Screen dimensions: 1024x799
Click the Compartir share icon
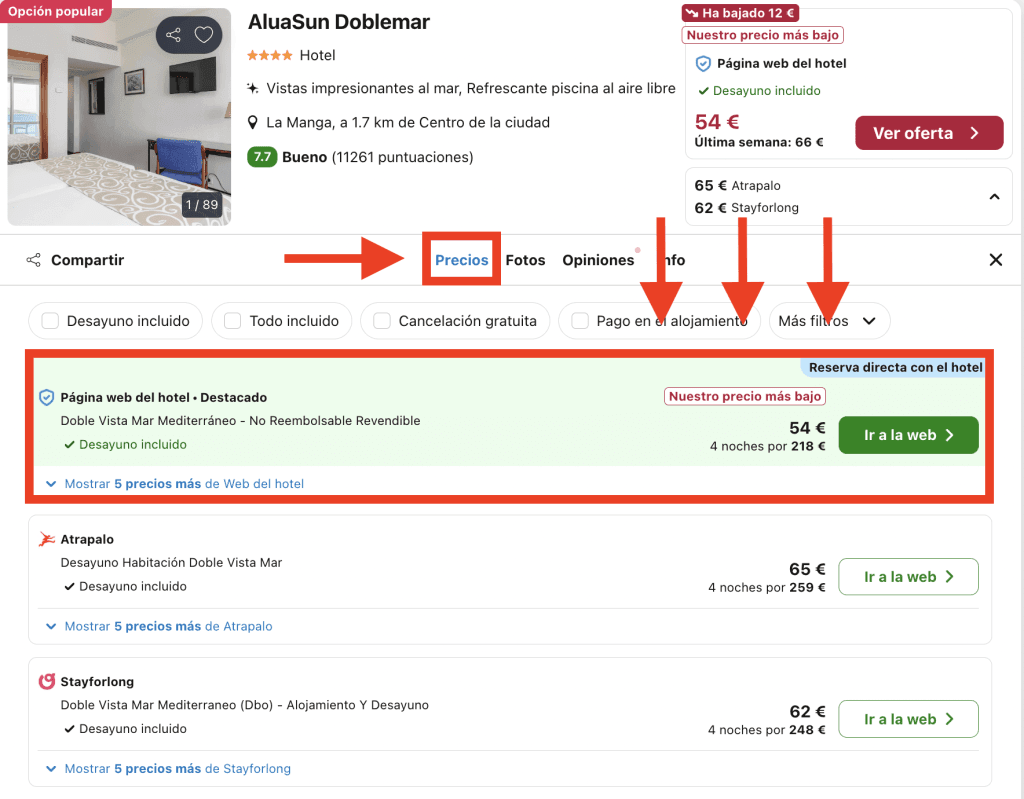point(34,260)
